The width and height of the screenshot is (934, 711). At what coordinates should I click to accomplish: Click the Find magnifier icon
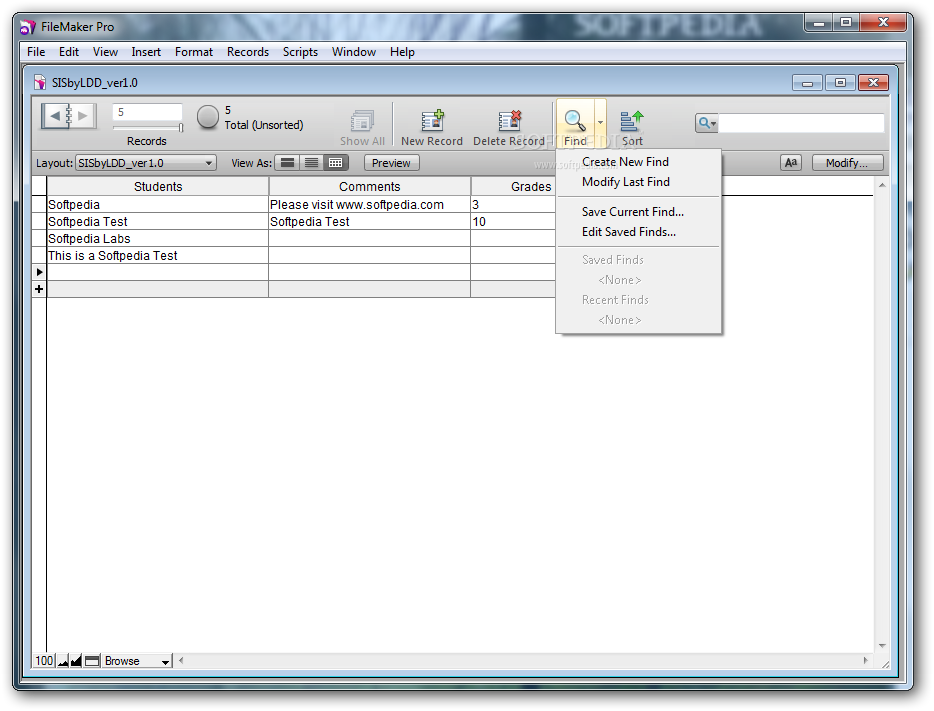pos(575,121)
